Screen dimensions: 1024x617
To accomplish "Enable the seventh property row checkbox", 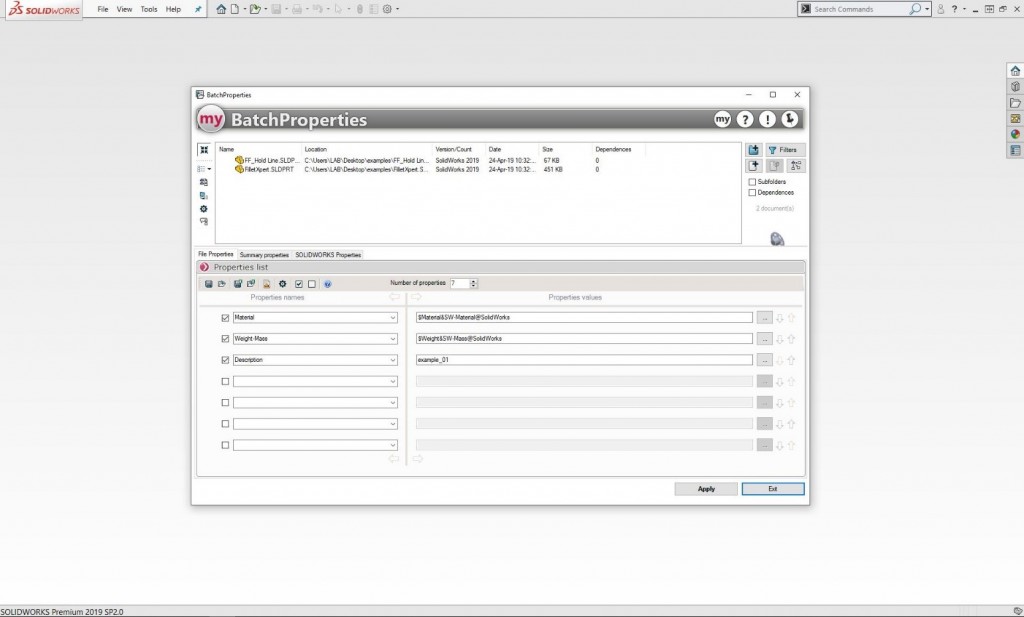I will click(225, 445).
